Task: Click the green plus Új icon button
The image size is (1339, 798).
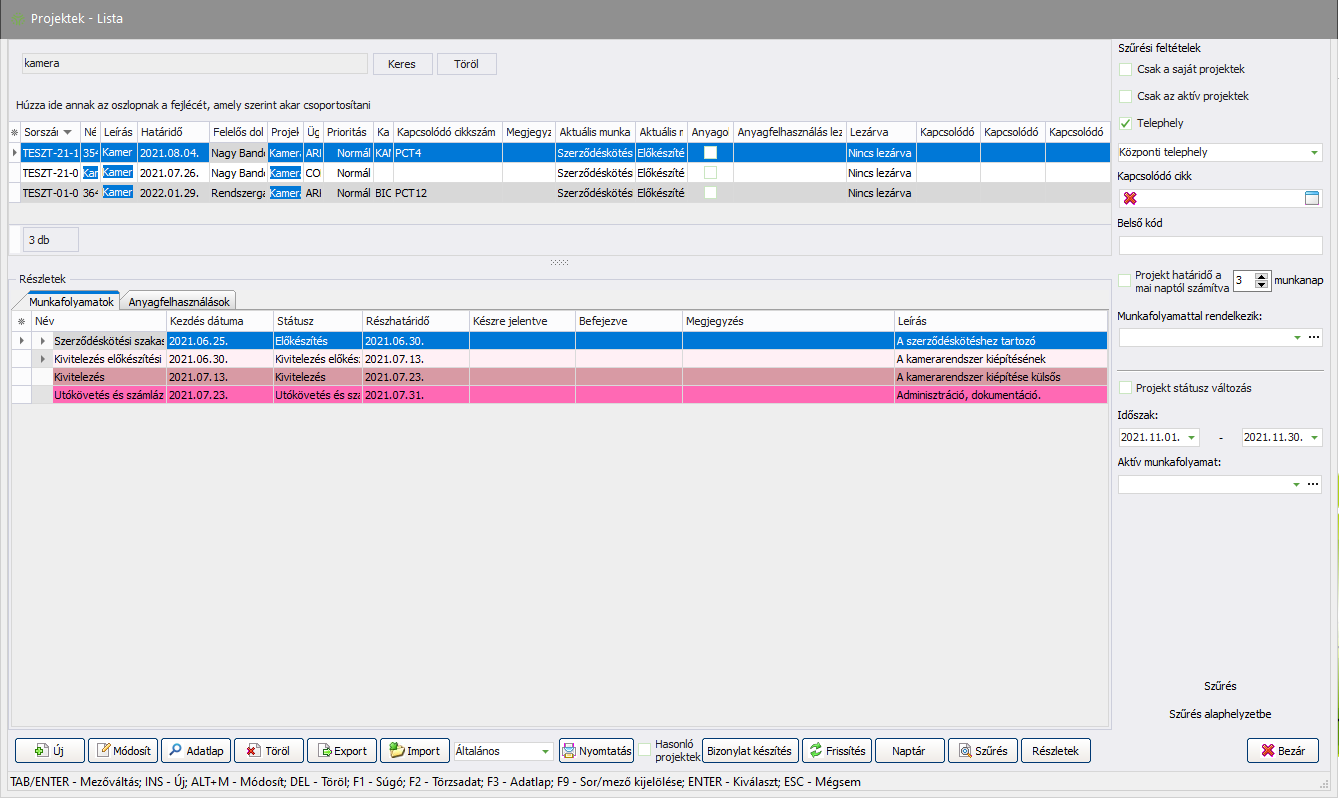Action: pos(49,751)
